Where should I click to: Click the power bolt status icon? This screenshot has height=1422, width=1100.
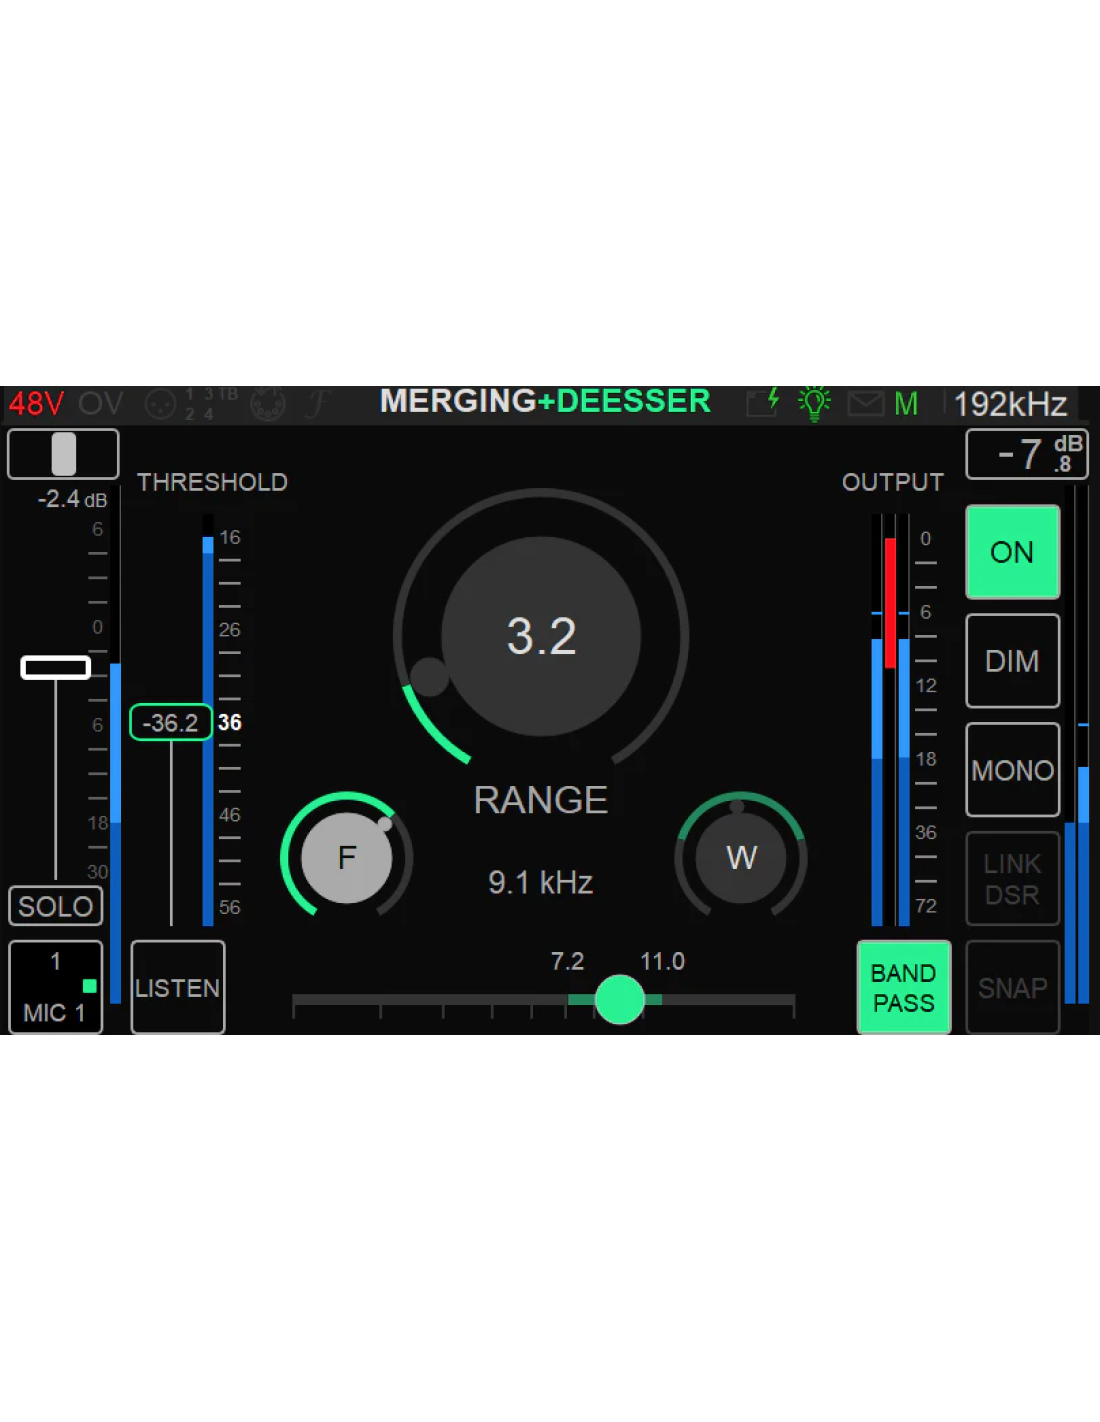pos(763,403)
